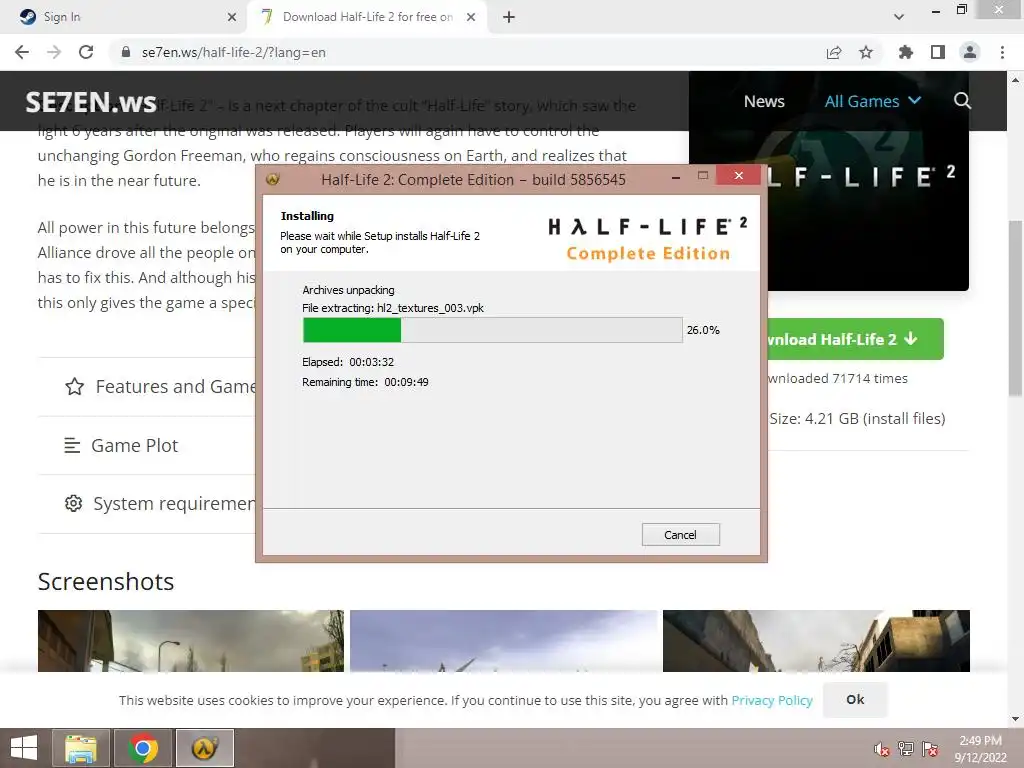Open the Chrome extensions puzzle icon

905,52
